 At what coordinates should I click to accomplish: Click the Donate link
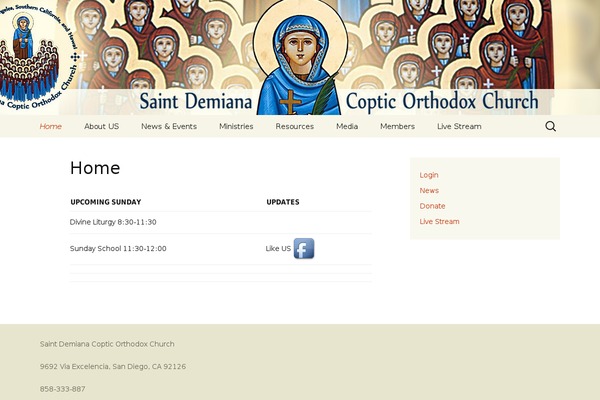pos(432,206)
